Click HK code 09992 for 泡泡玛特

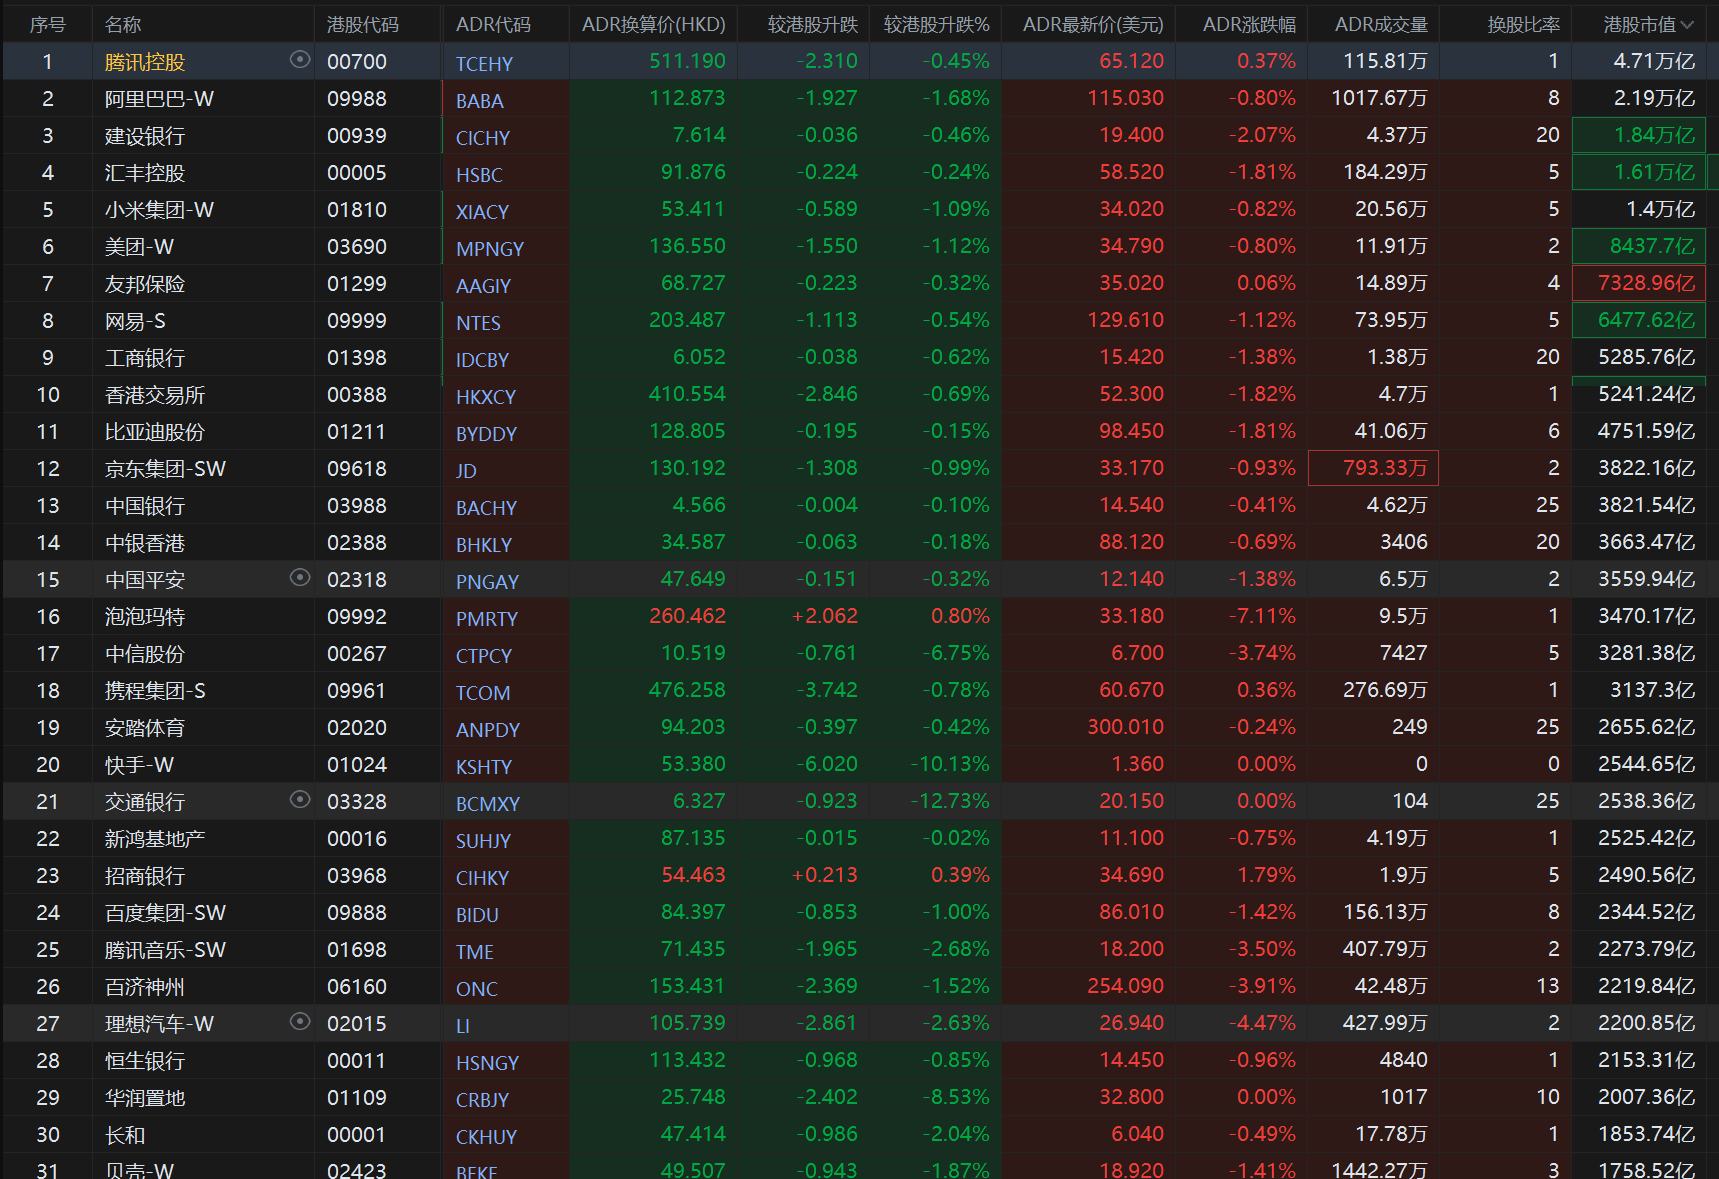click(x=357, y=617)
